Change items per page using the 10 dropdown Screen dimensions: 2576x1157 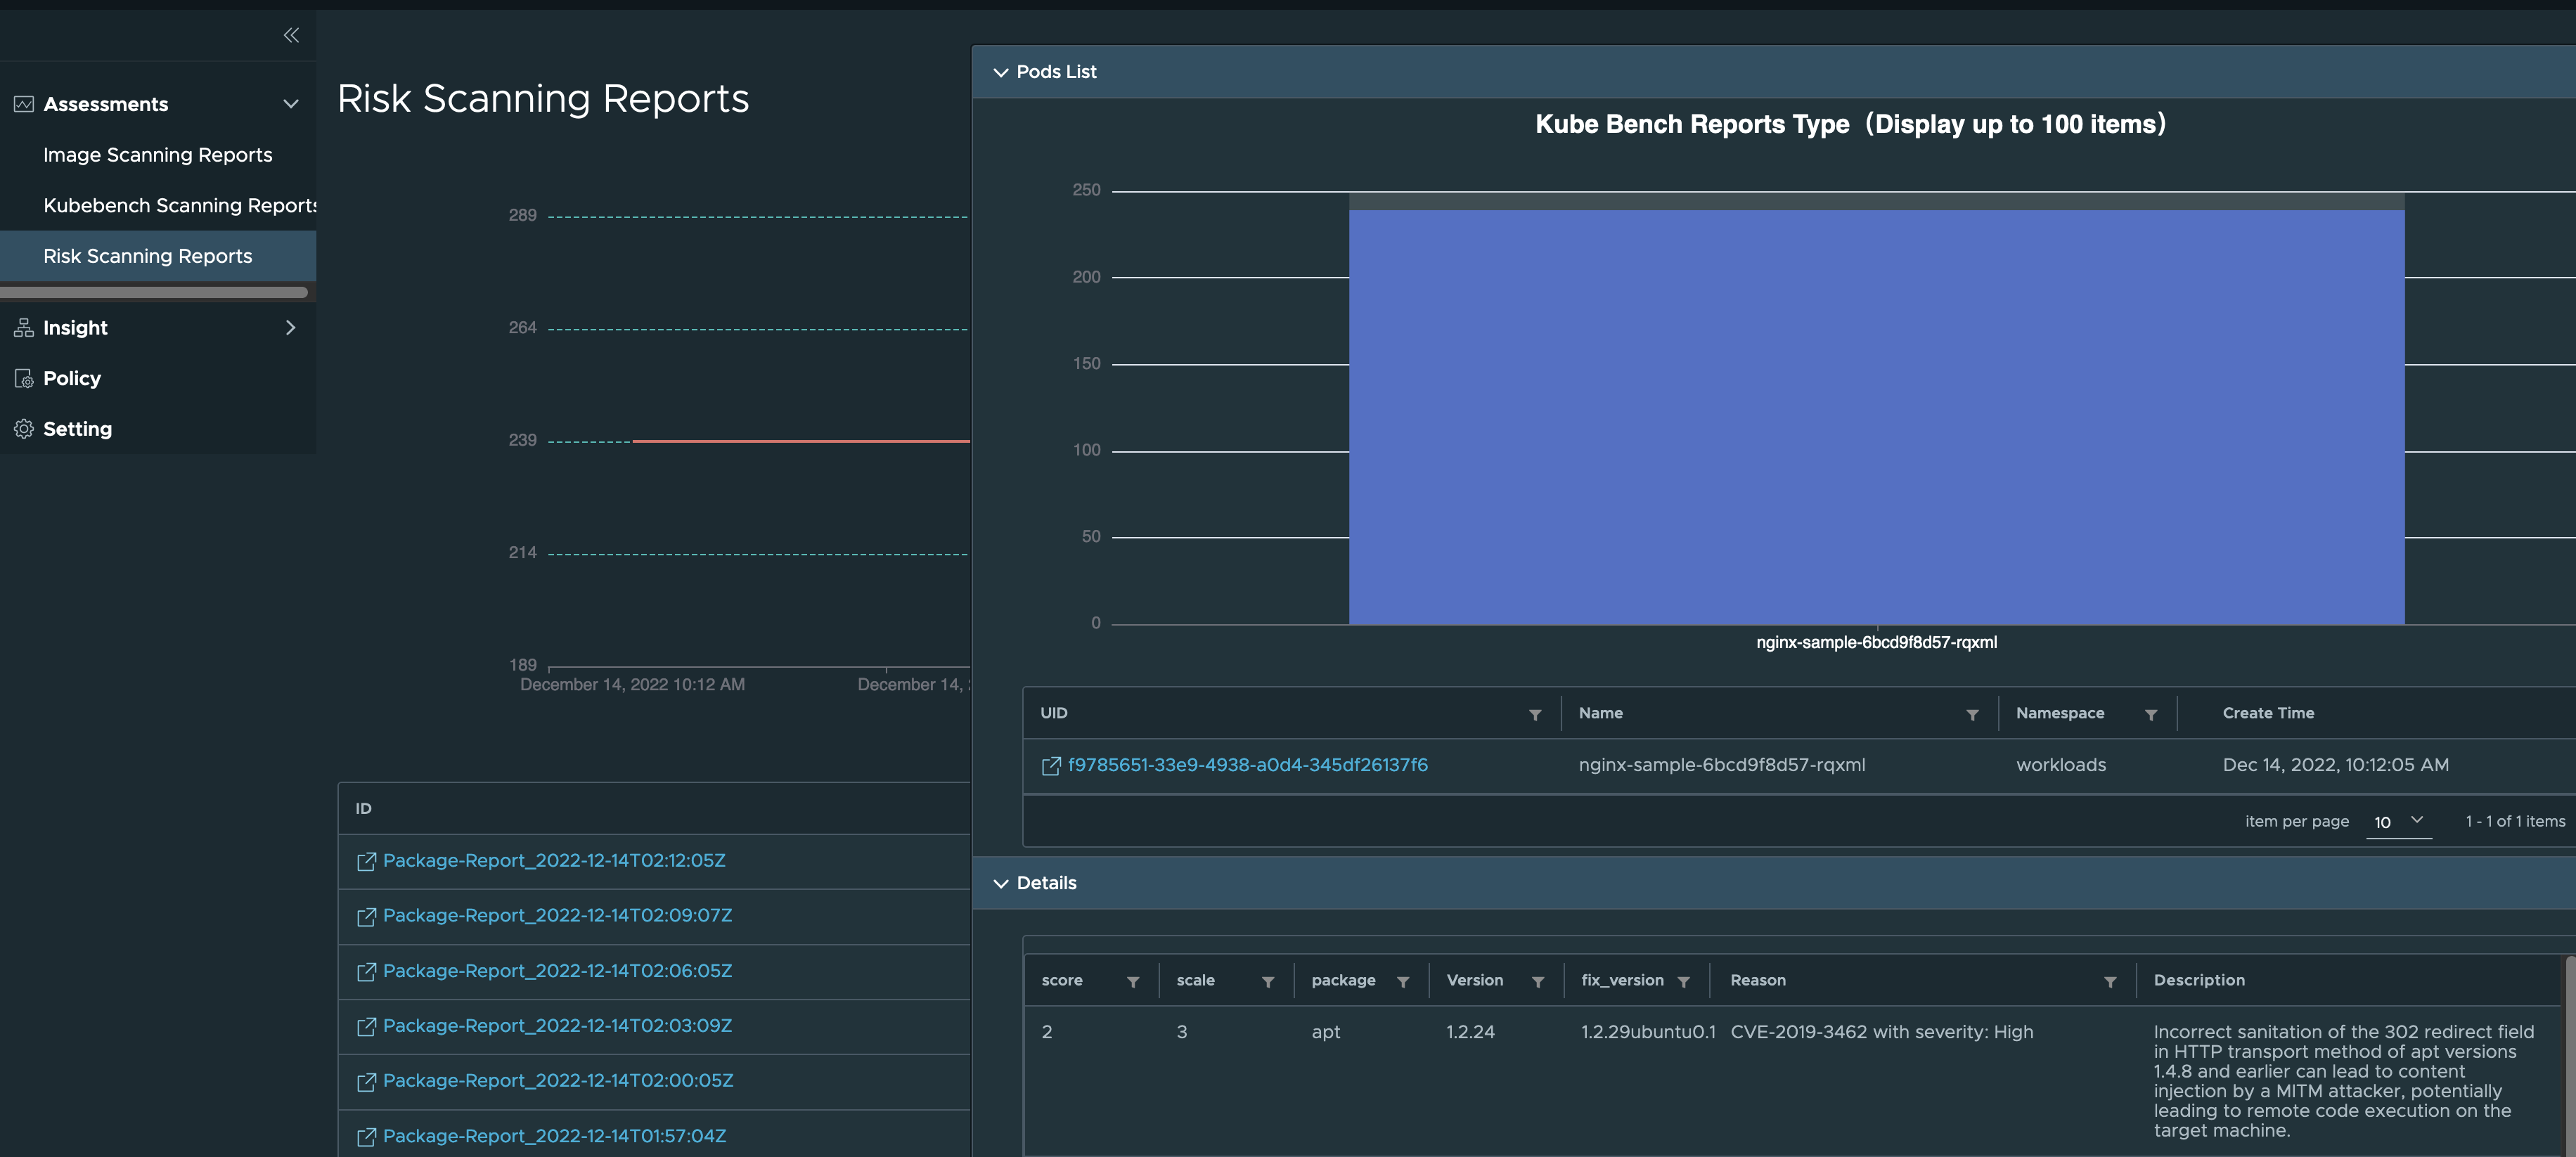[2398, 821]
